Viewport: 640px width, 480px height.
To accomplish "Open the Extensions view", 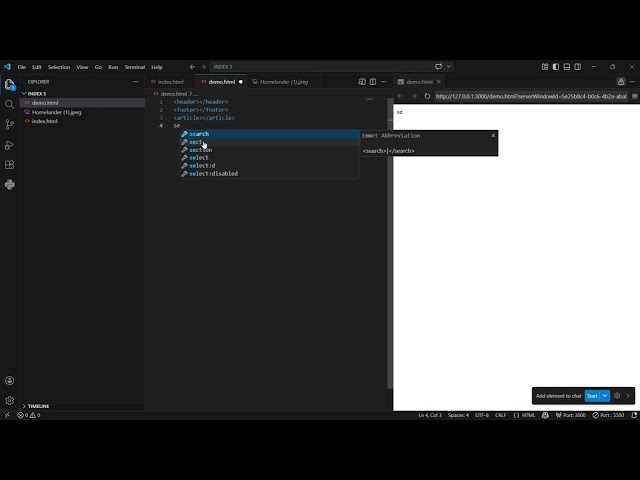I will point(9,164).
